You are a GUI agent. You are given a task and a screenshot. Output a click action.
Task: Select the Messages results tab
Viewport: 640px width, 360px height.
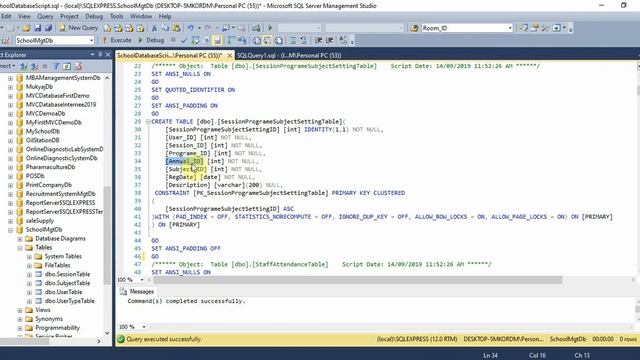click(x=137, y=291)
